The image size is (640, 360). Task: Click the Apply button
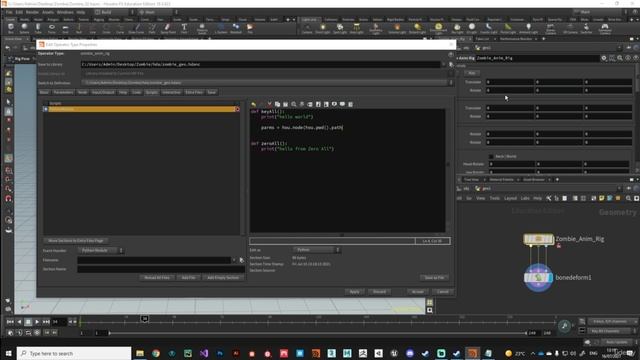coord(354,292)
